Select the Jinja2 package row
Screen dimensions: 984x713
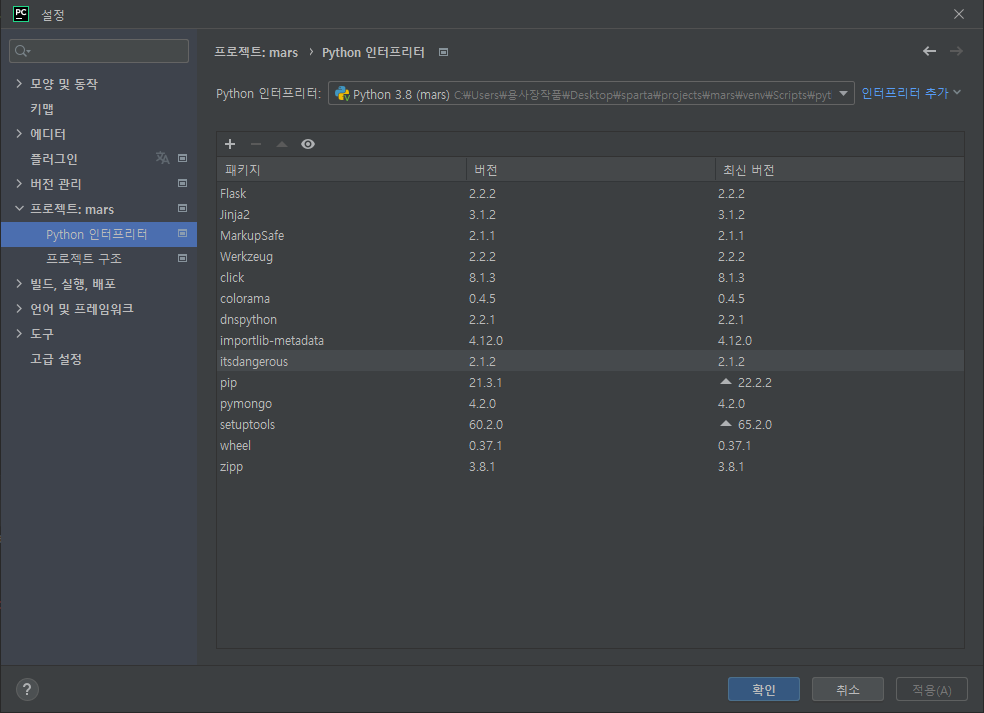pyautogui.click(x=591, y=215)
